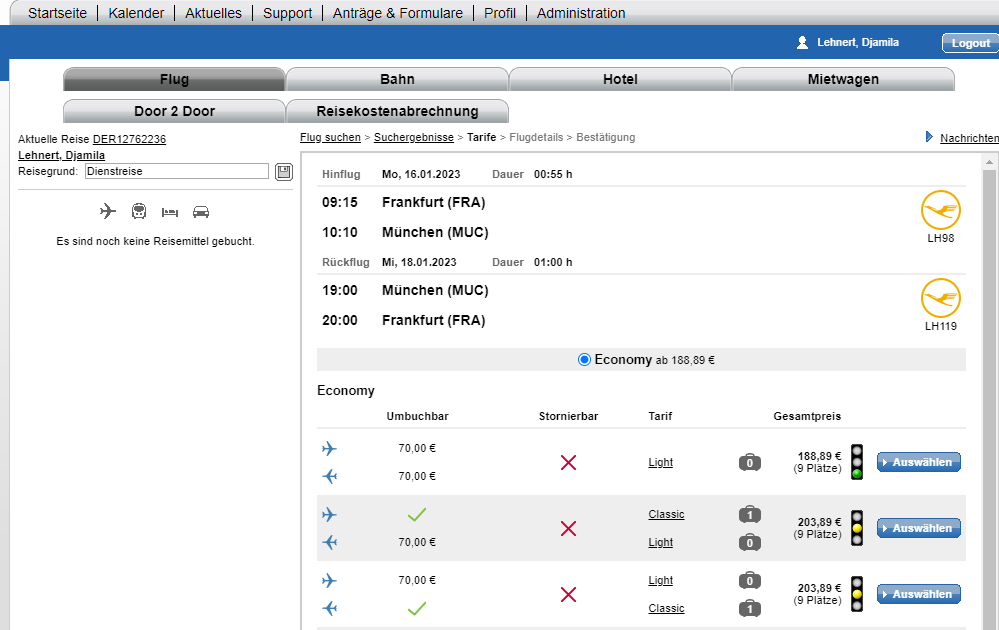Click the car icon in trip summary
This screenshot has width=999, height=630.
coord(201,211)
